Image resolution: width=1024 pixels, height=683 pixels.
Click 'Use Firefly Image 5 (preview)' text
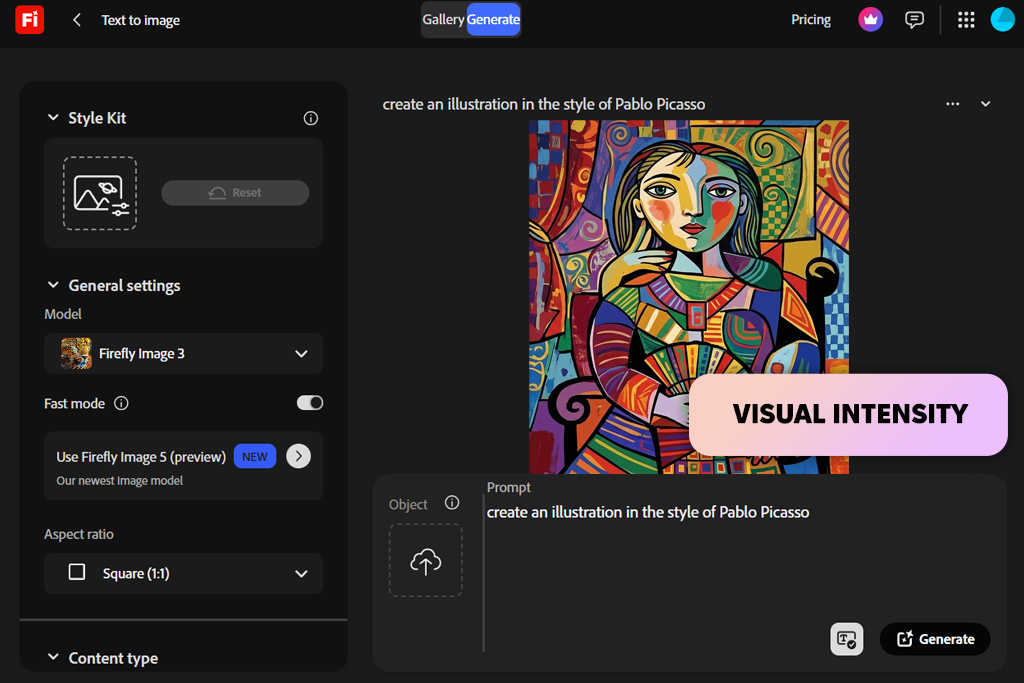(x=141, y=457)
